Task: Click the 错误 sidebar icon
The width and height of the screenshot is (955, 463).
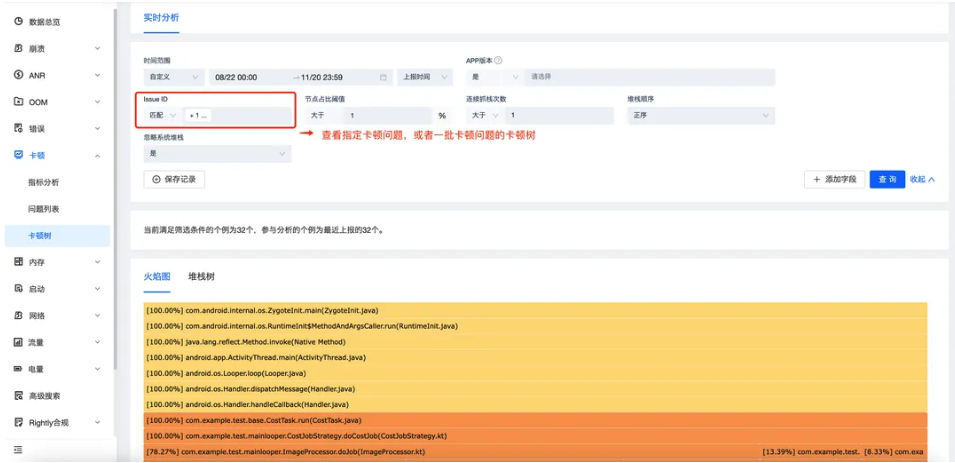Action: click(18, 129)
